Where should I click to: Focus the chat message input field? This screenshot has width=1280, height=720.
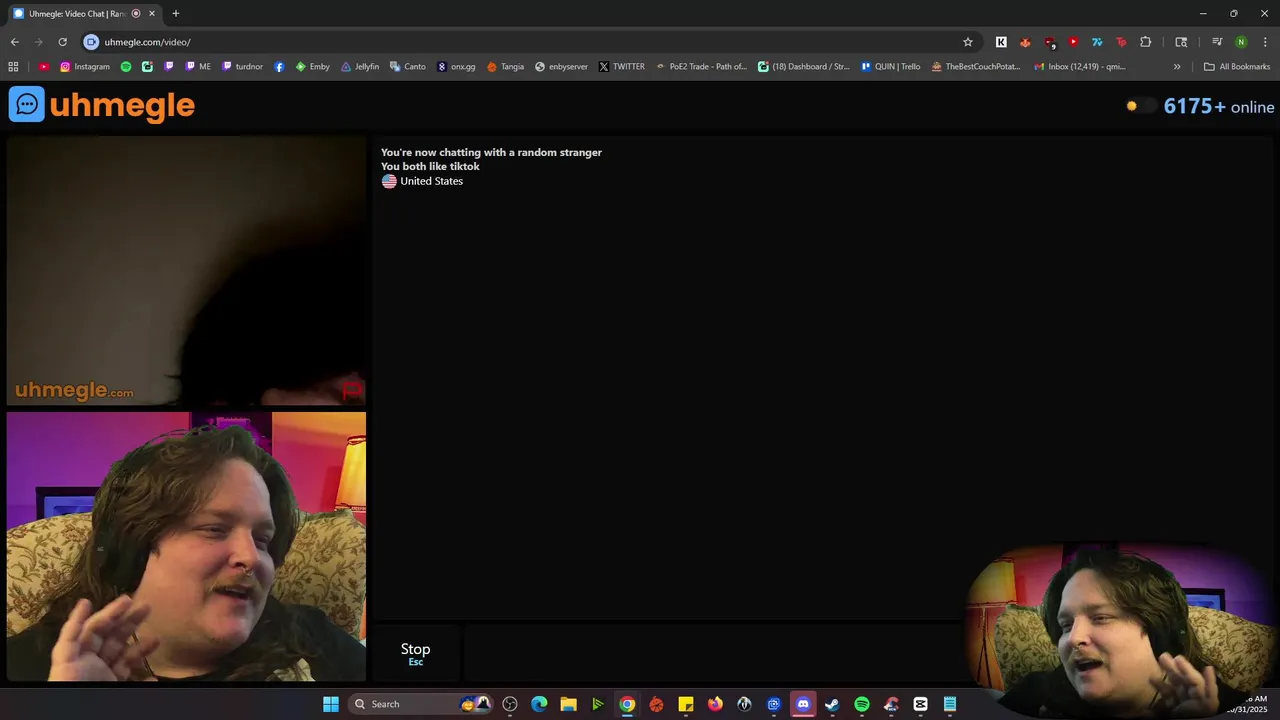coord(714,653)
